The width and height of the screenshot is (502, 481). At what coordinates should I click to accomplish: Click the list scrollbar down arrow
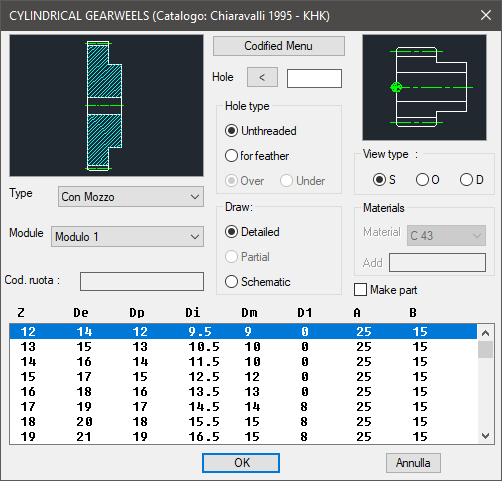(485, 436)
